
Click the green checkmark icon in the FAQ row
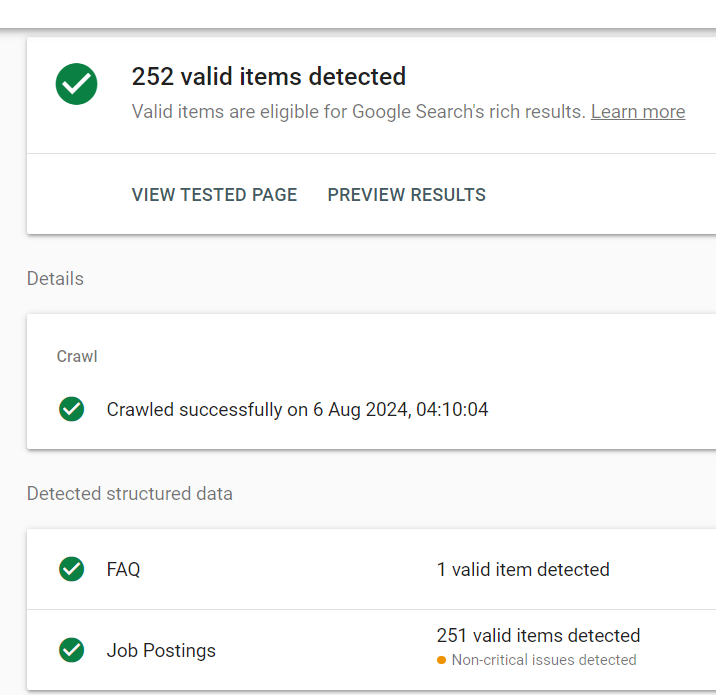coord(71,569)
